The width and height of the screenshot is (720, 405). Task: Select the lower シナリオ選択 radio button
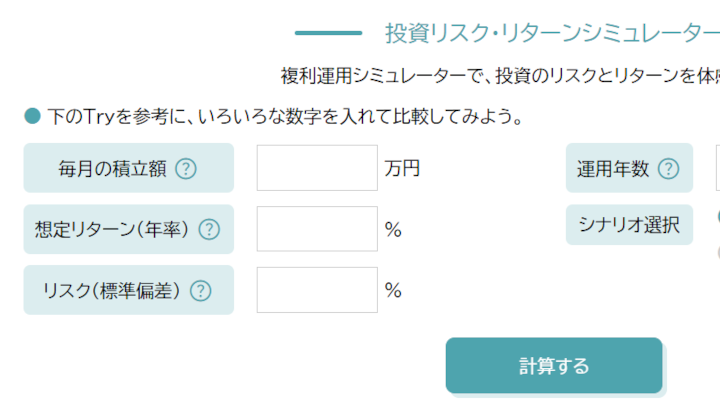(717, 252)
